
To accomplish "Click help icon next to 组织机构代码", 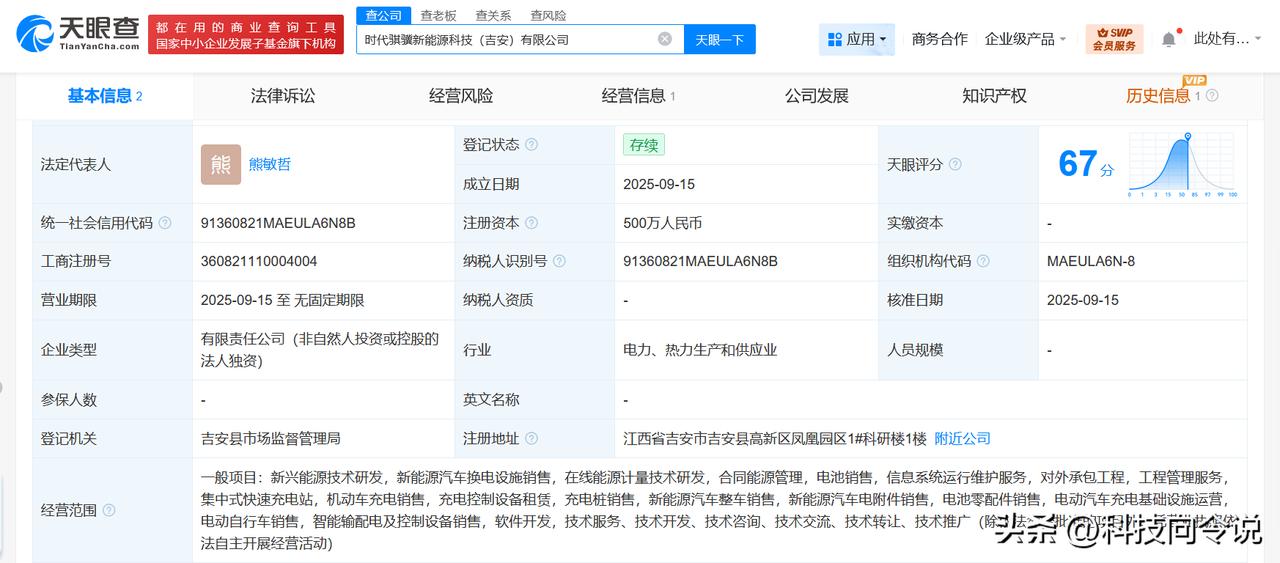I will (x=983, y=261).
